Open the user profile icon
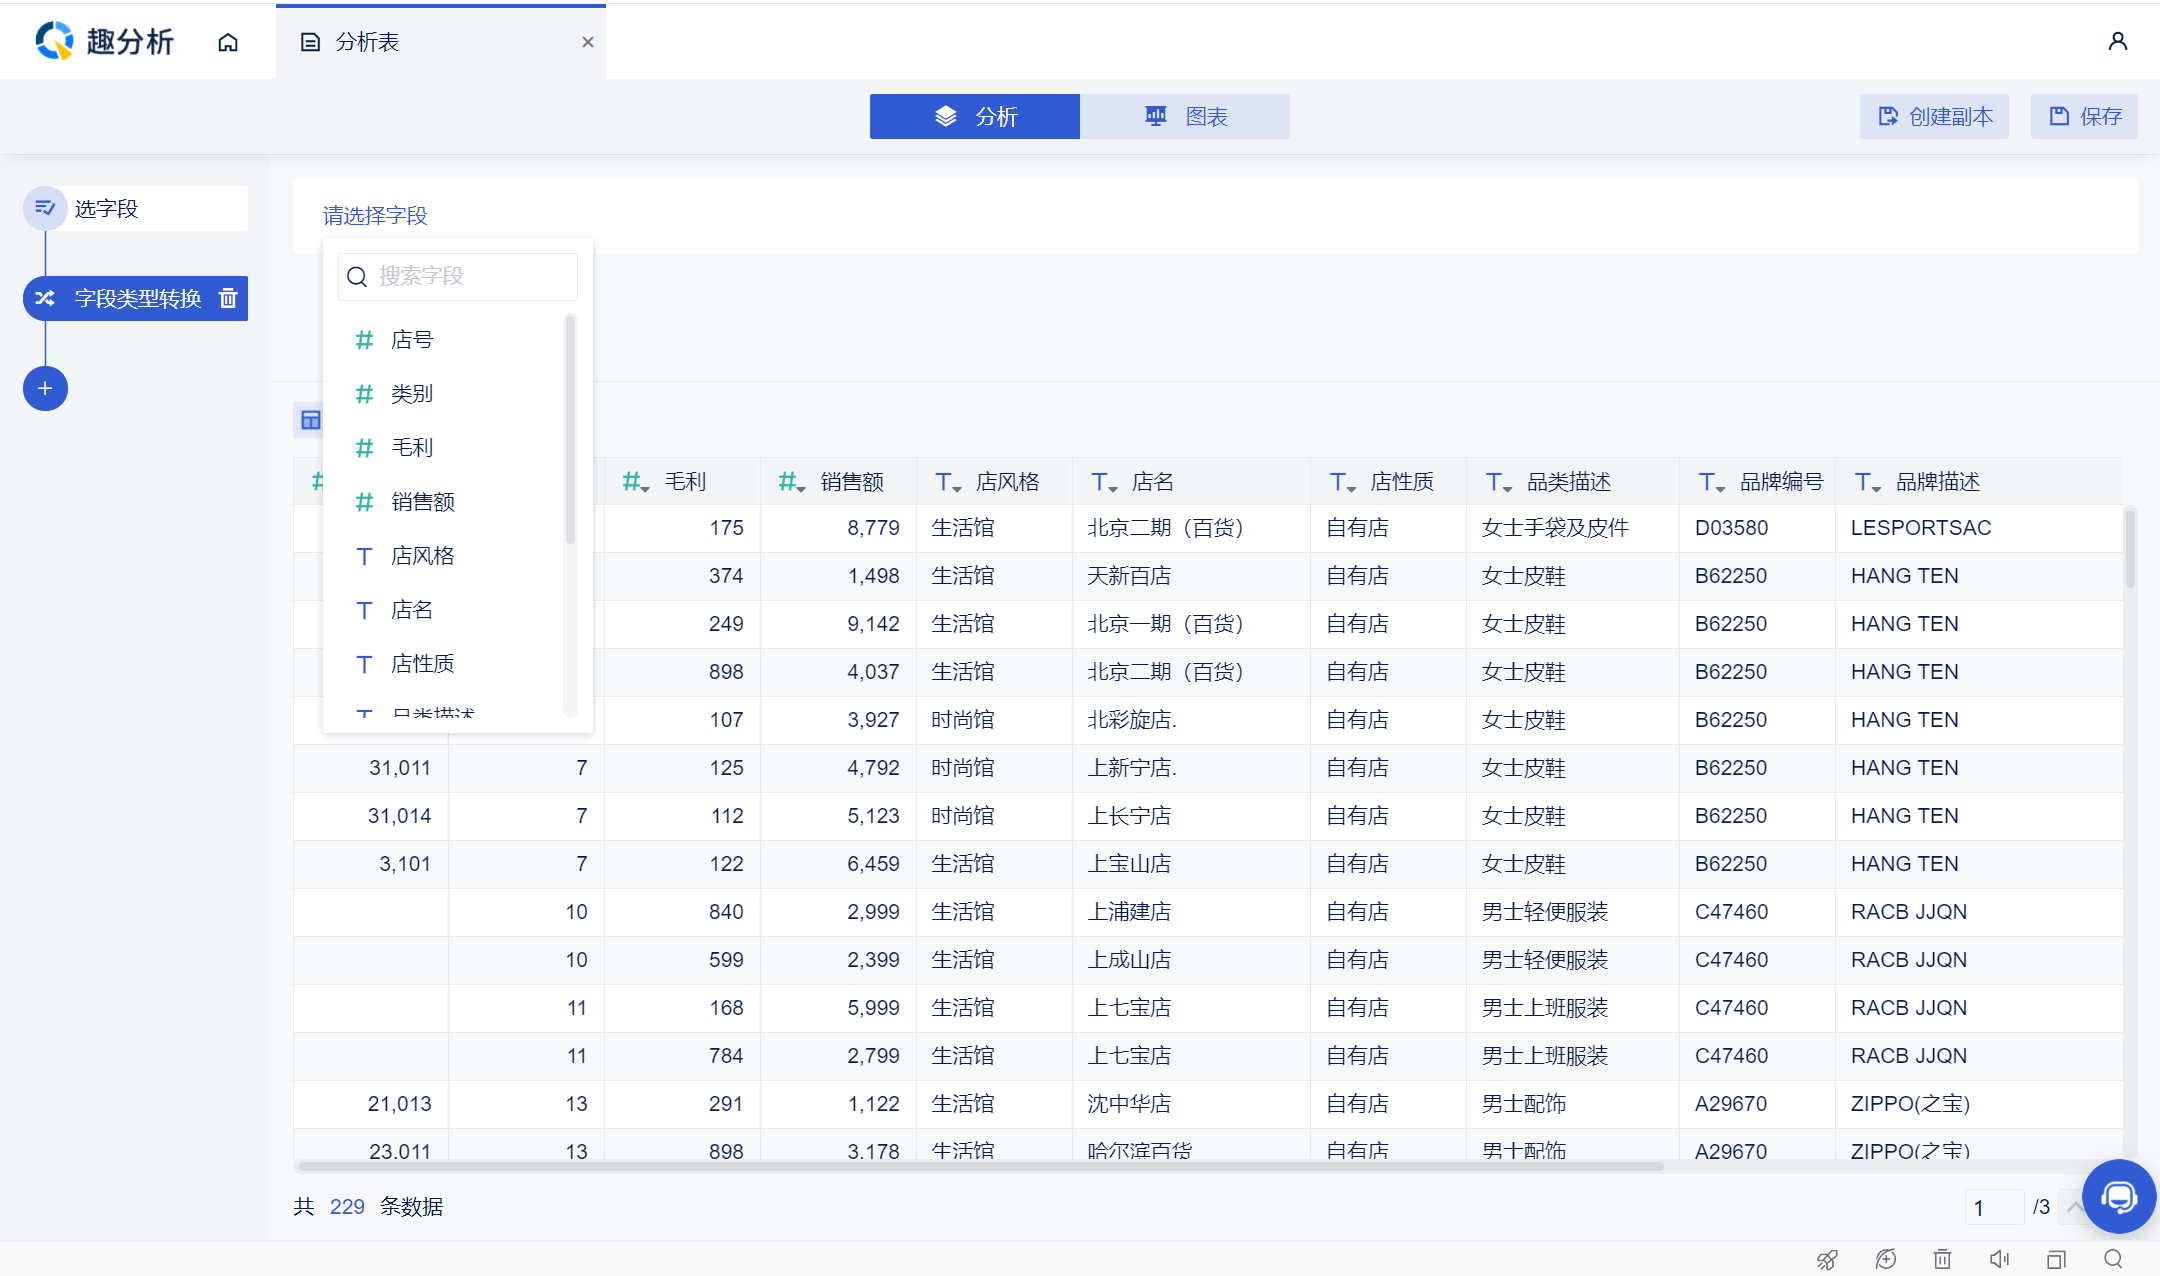This screenshot has height=1276, width=2160. 2117,41
